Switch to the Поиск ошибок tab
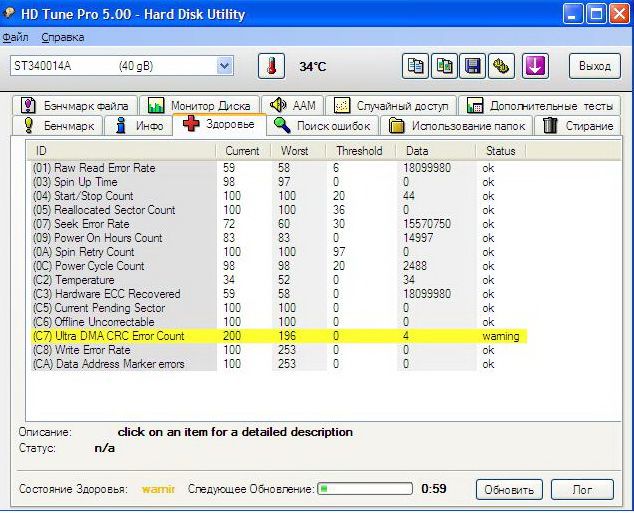The height and width of the screenshot is (513, 634). pos(323,125)
